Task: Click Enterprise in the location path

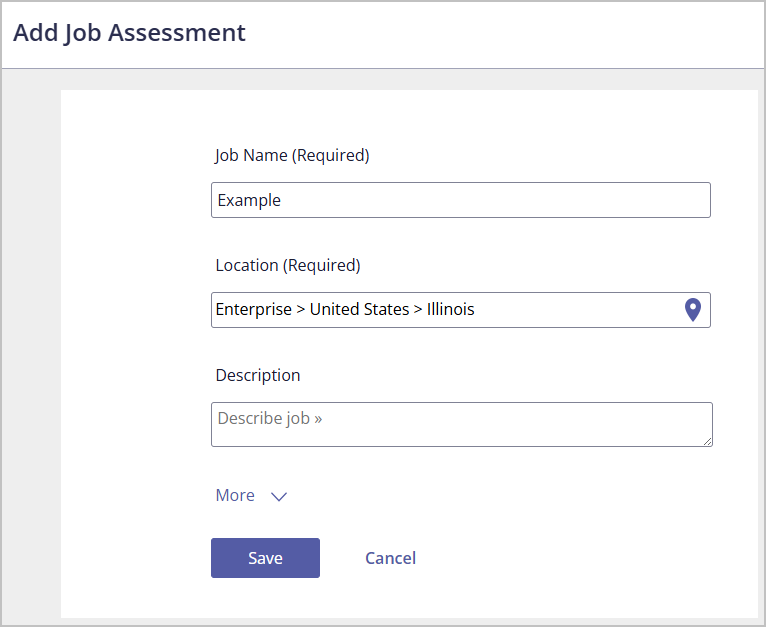Action: (x=254, y=310)
